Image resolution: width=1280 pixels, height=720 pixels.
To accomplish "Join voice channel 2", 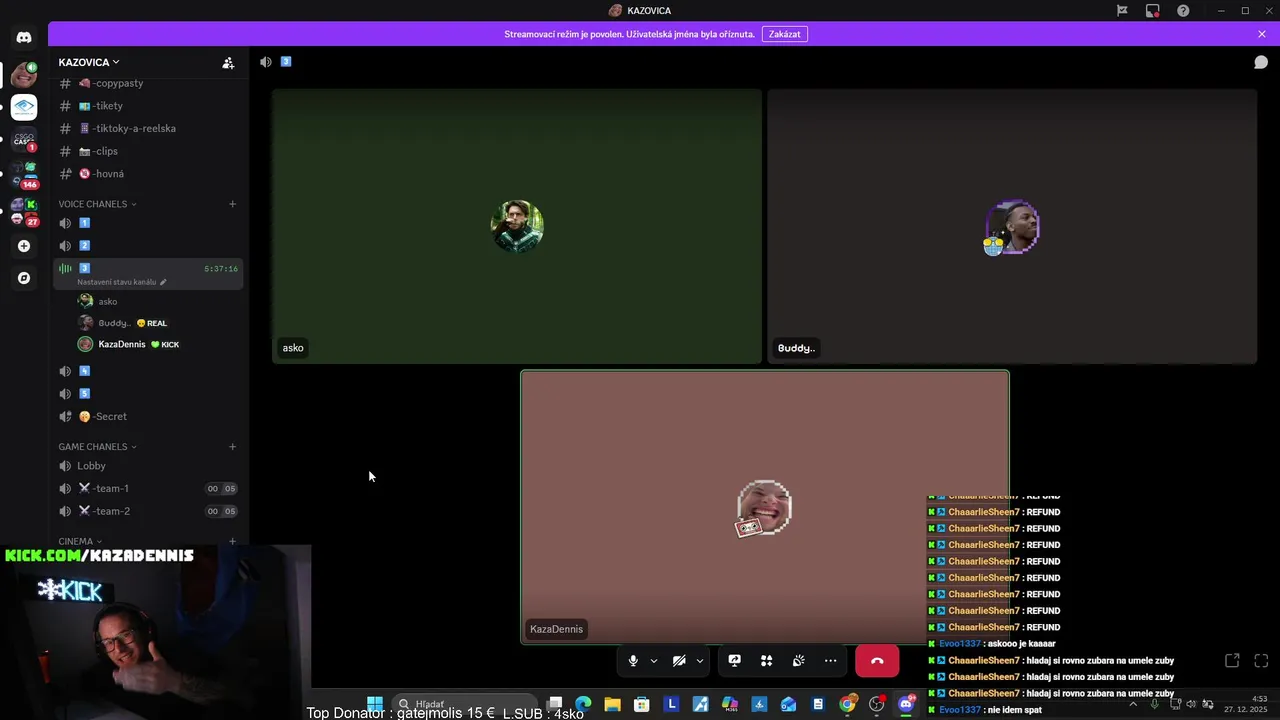I will 148,245.
